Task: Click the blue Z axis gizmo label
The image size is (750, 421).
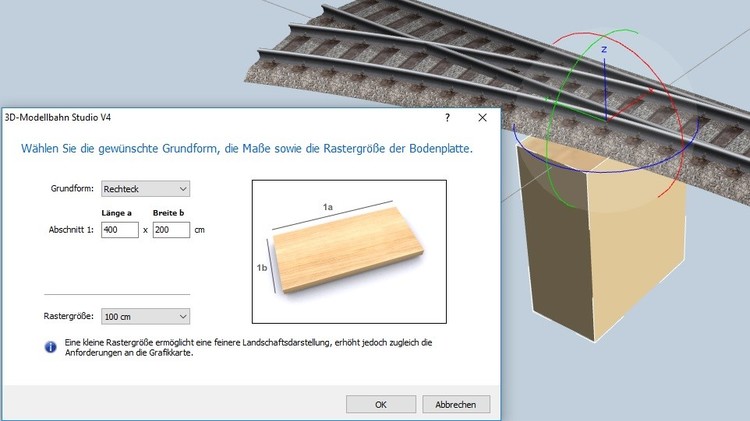Action: pos(604,49)
